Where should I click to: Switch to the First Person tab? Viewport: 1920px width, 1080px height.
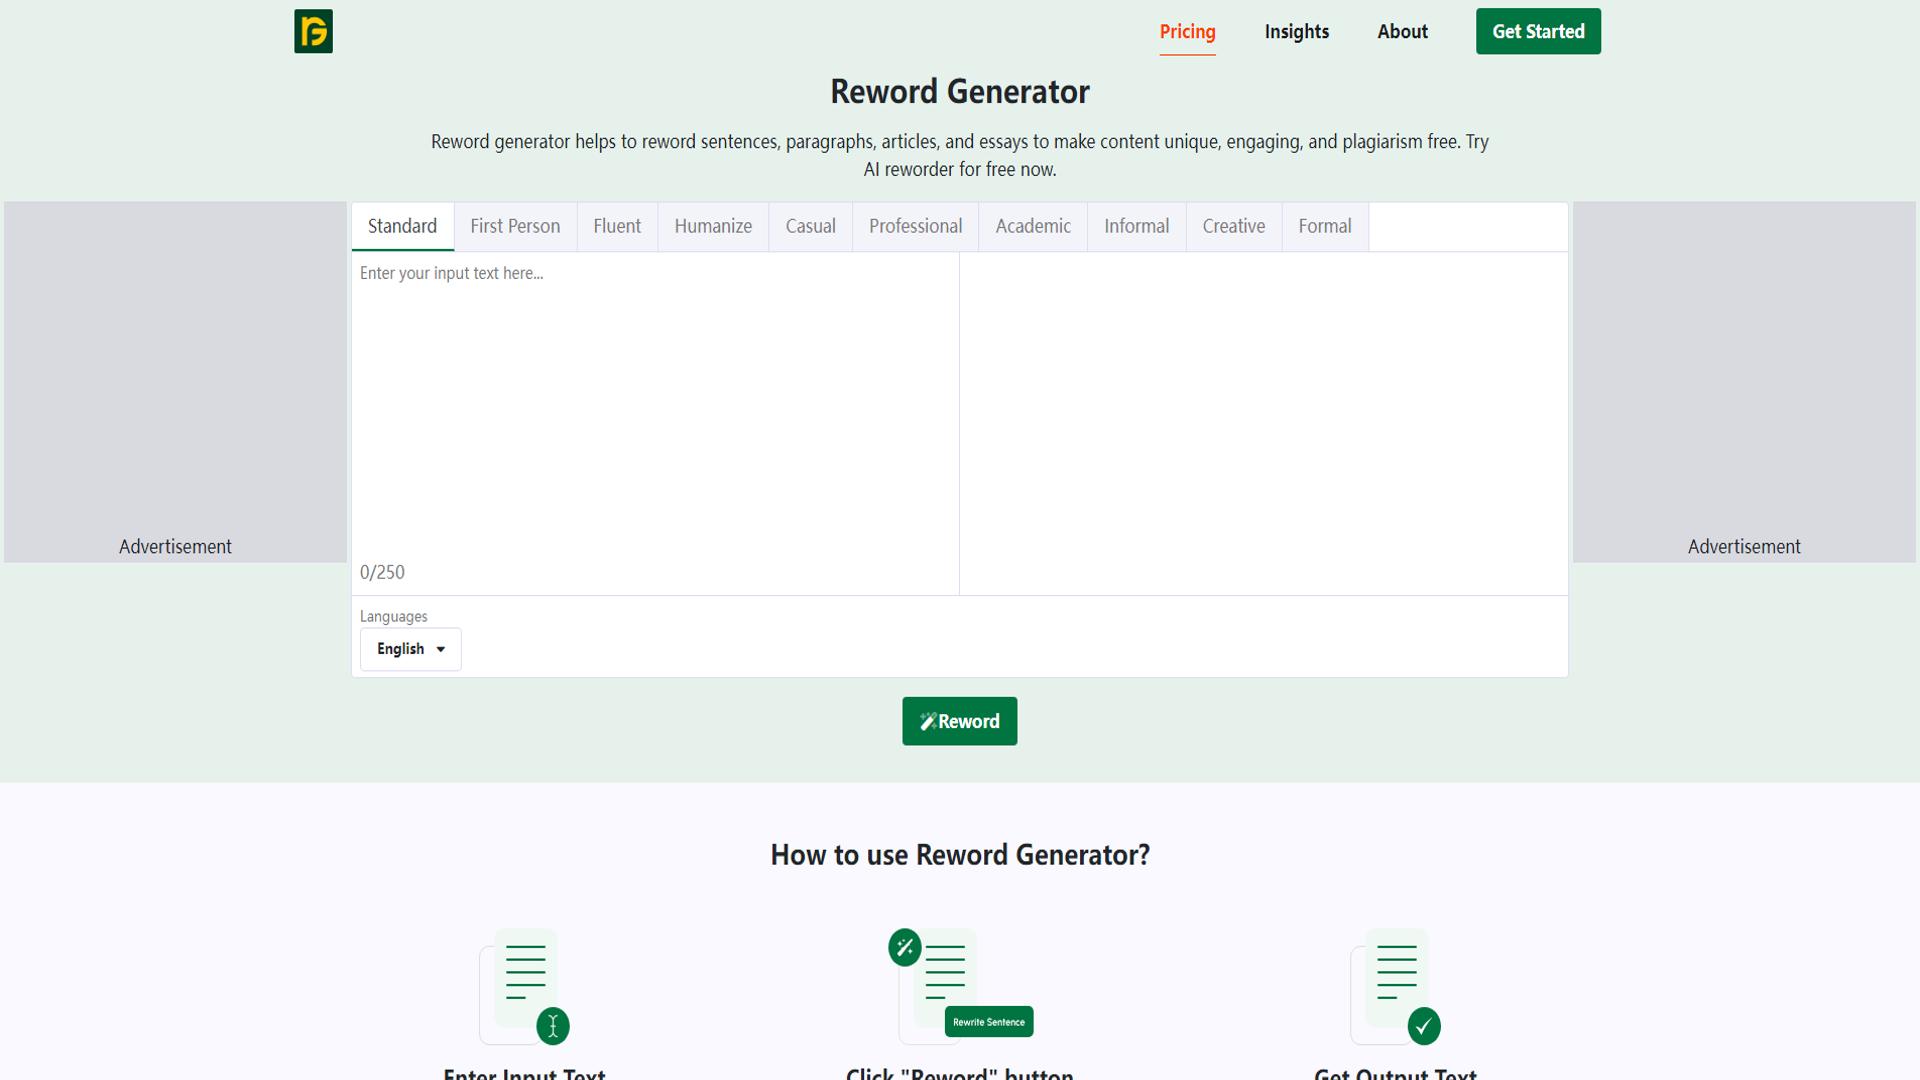(514, 226)
